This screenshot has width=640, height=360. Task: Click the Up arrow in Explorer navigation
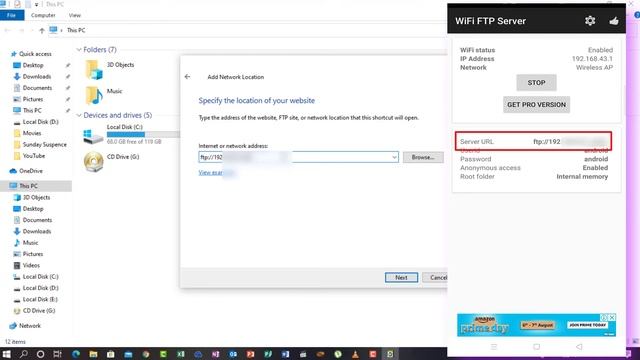(42, 30)
